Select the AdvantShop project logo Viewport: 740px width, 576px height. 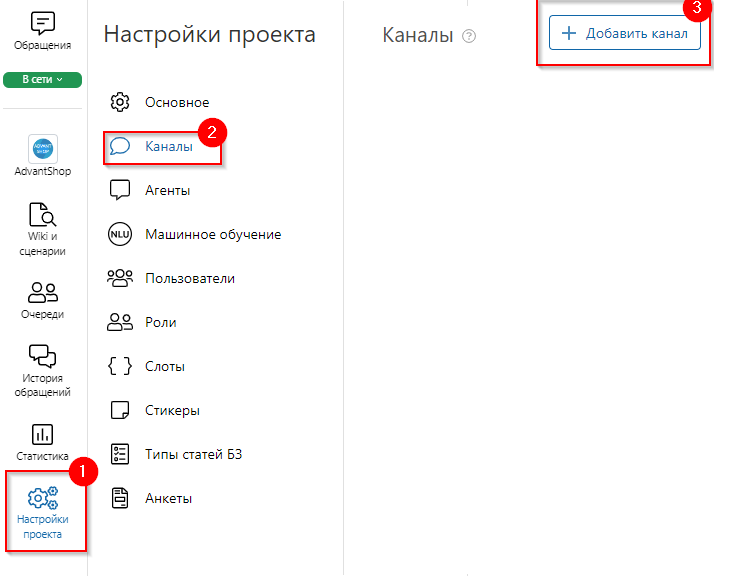43,149
